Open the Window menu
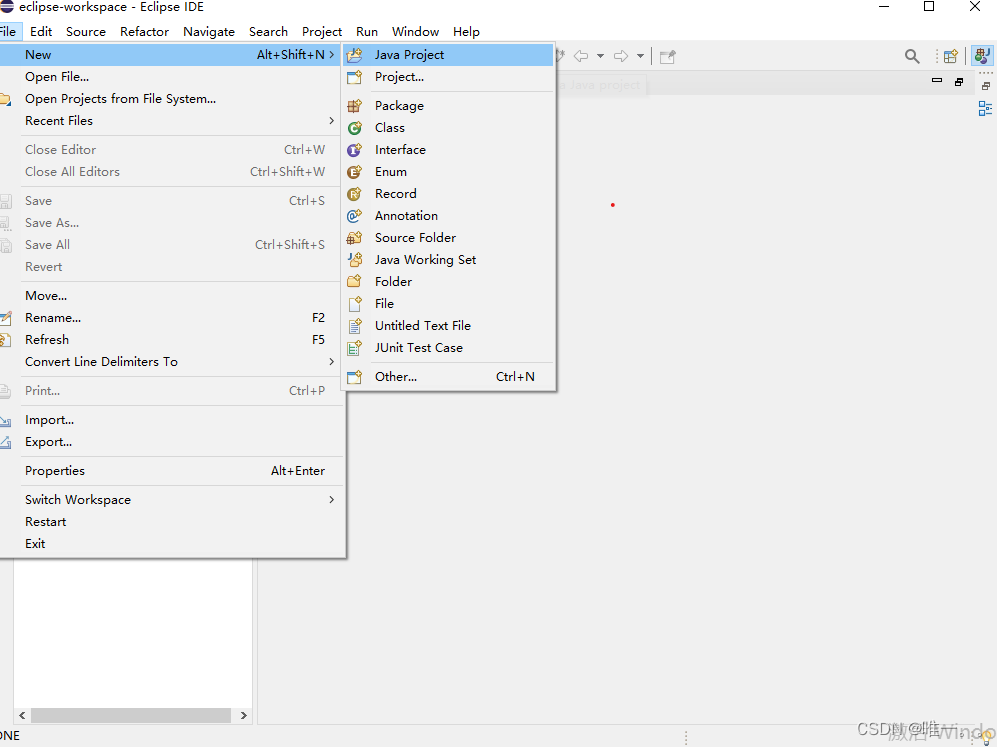997x747 pixels. [415, 32]
